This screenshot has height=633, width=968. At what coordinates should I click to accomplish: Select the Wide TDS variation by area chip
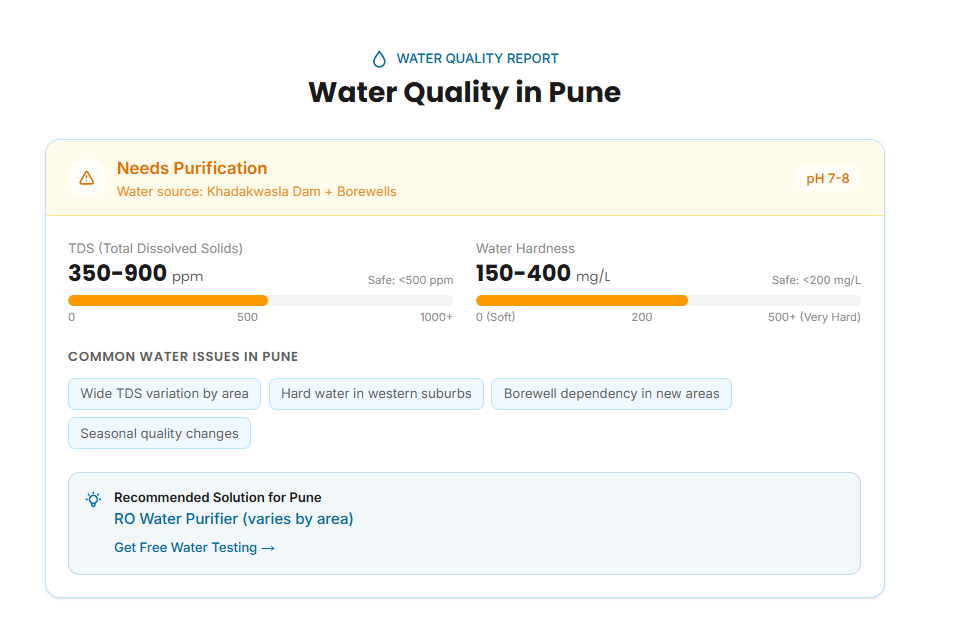tap(164, 393)
